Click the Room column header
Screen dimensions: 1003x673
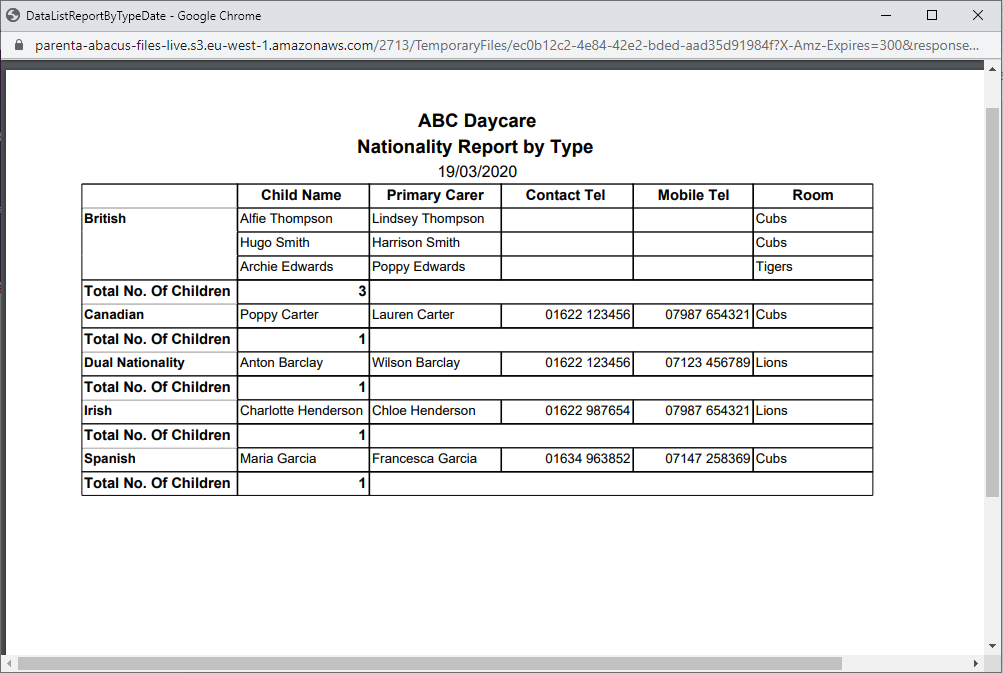click(813, 195)
